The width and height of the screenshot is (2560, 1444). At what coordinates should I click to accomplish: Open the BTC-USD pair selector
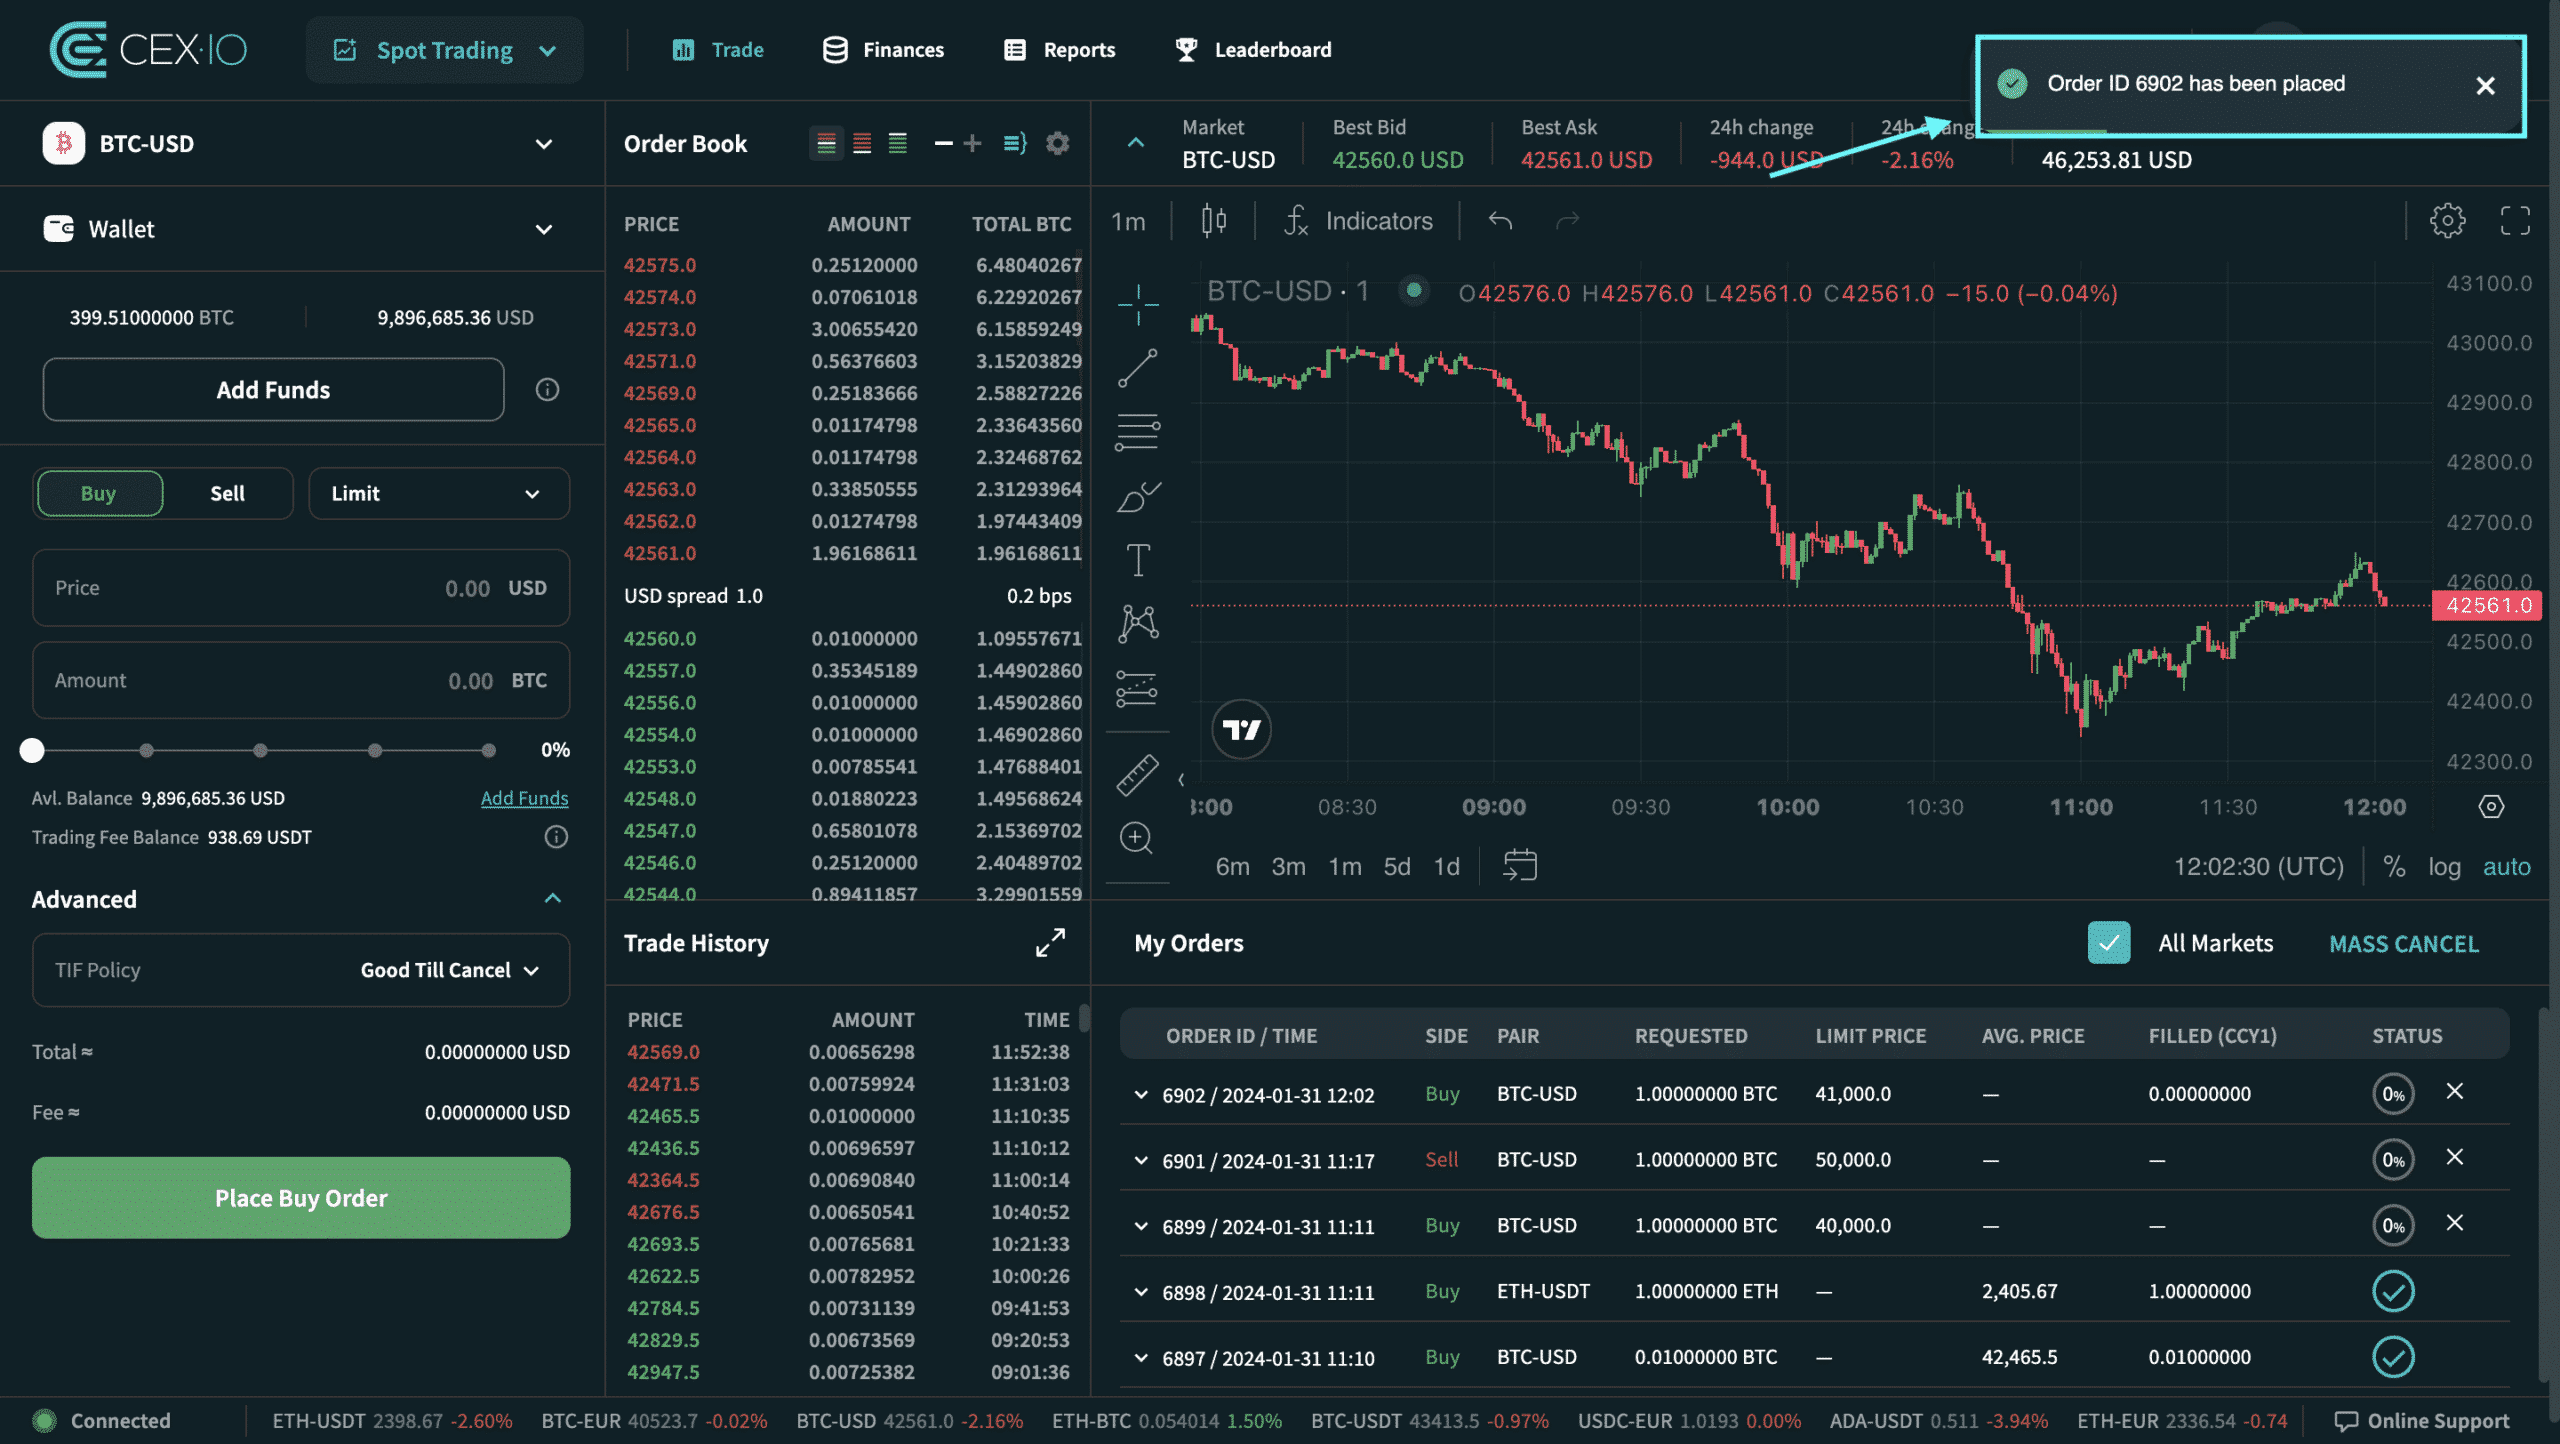point(300,143)
